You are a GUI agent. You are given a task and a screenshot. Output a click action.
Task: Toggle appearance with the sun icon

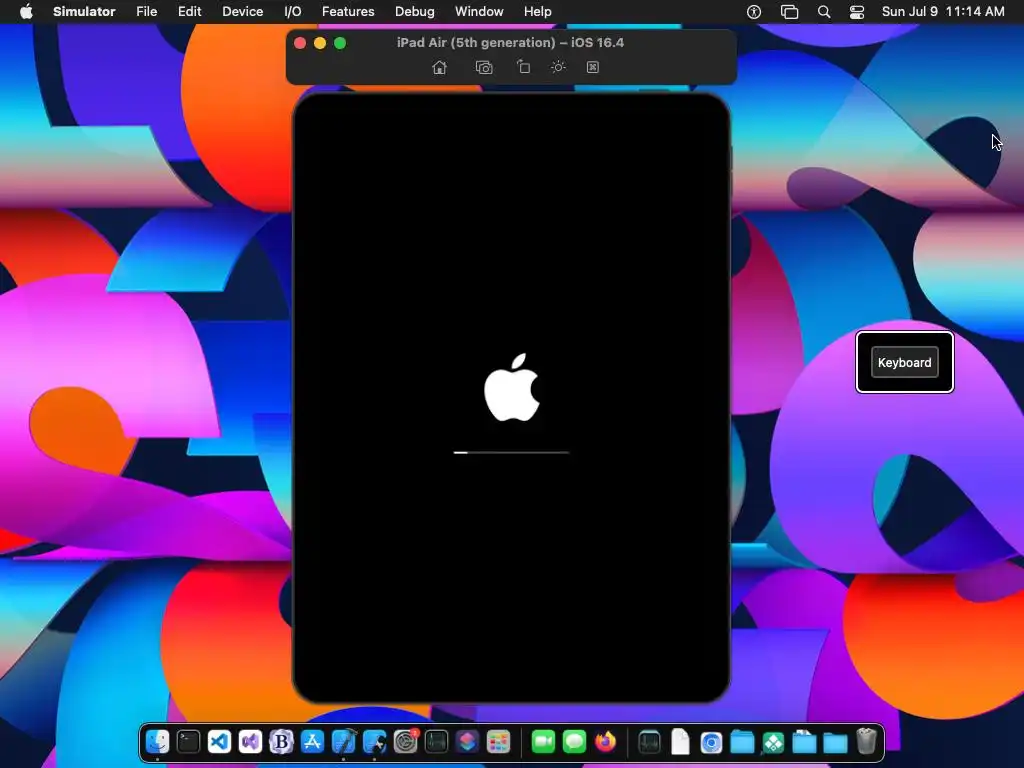click(558, 67)
